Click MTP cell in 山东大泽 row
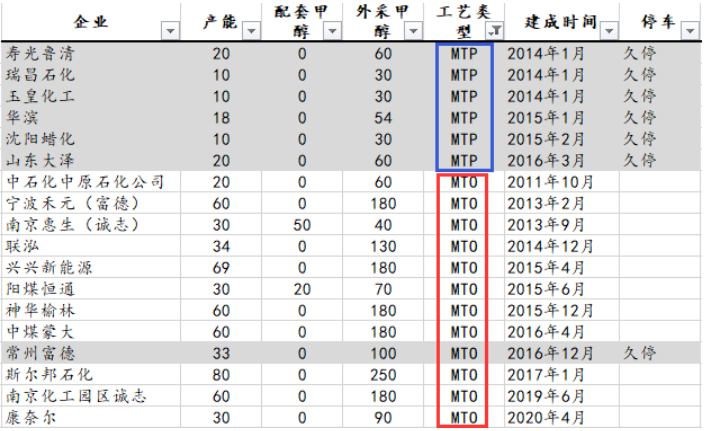This screenshot has width=704, height=431. click(464, 161)
